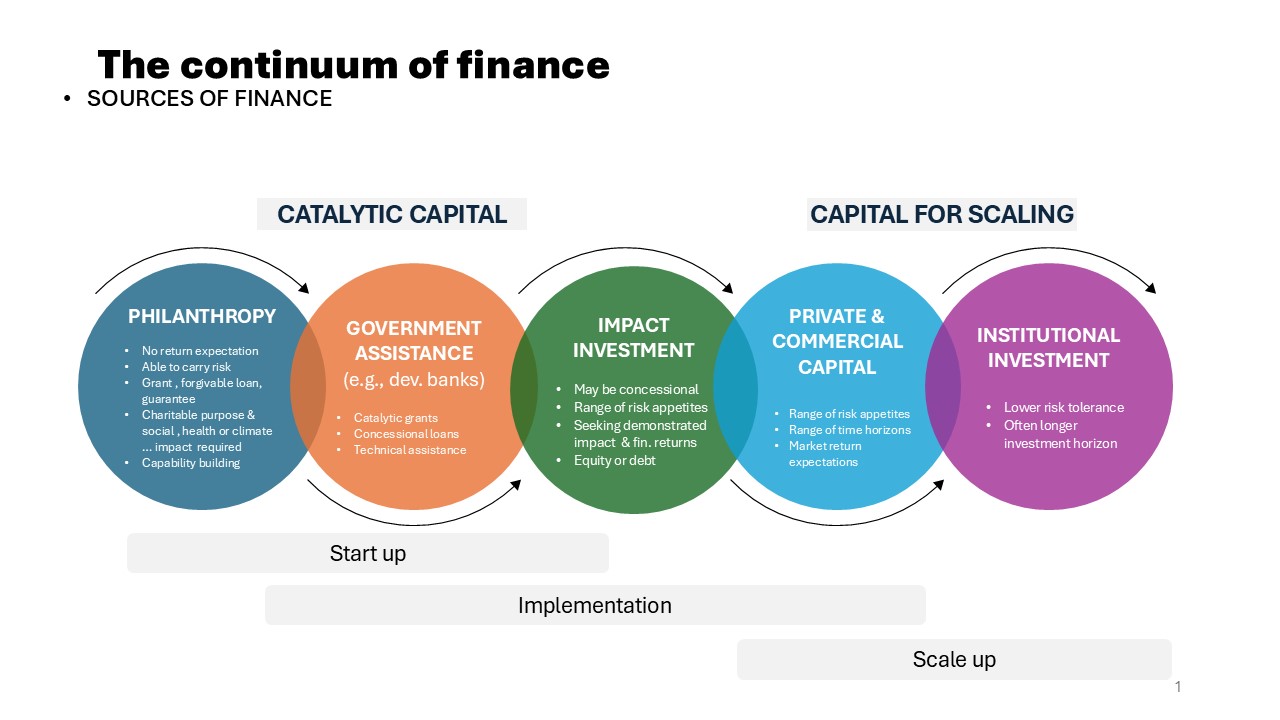Select the Start up phase bar

pos(368,553)
